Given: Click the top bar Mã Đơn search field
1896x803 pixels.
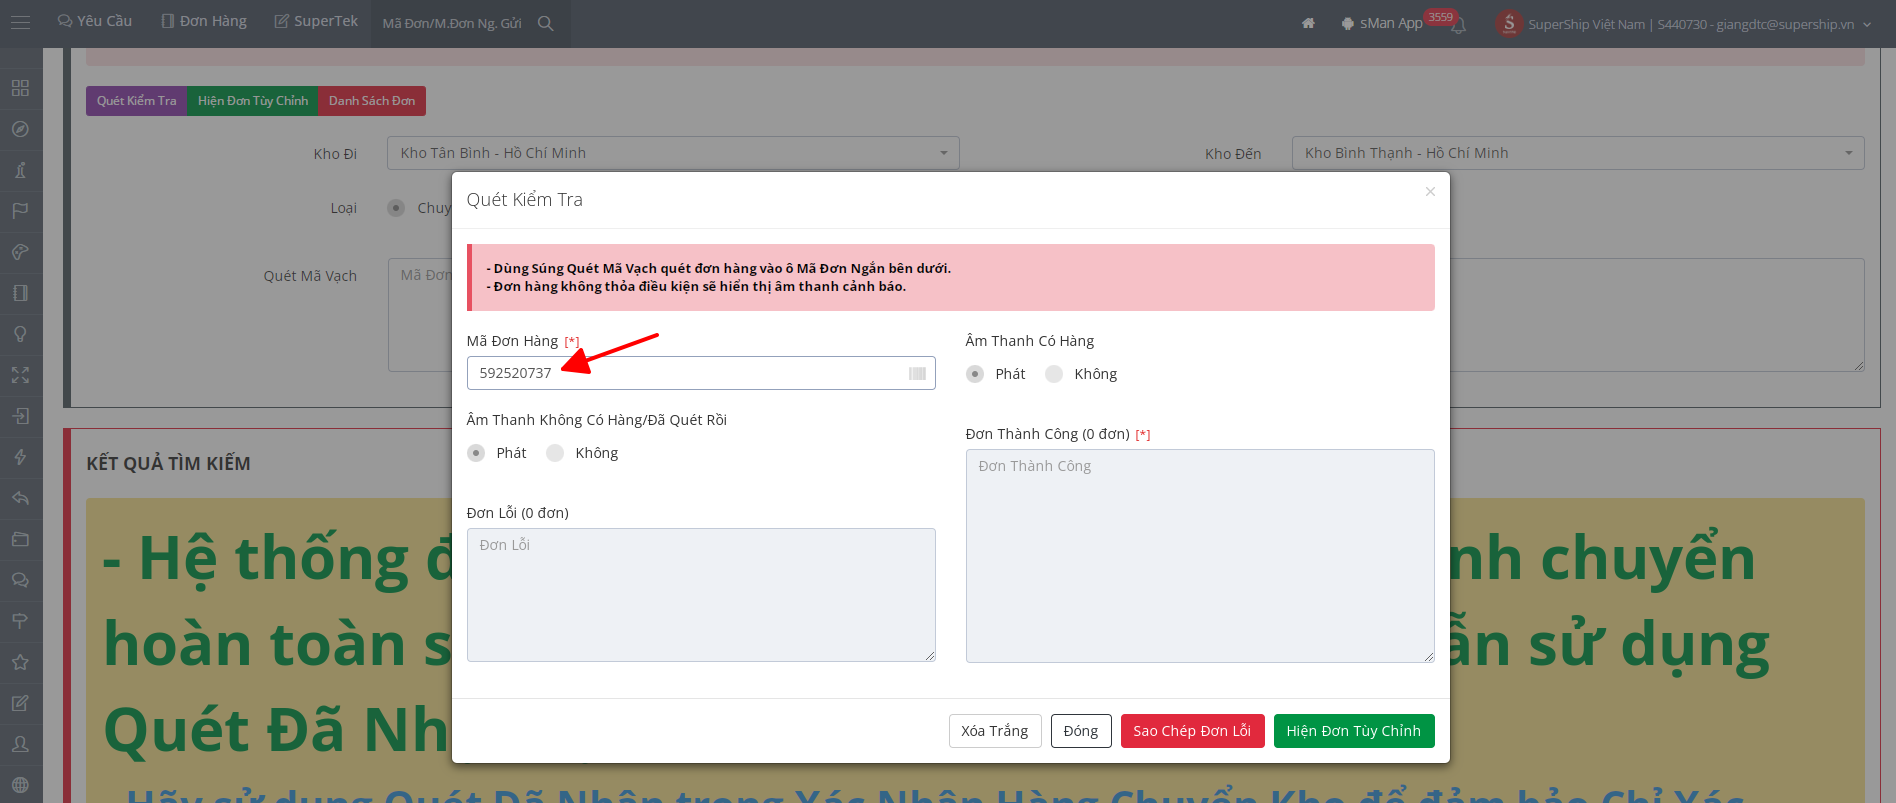Looking at the screenshot, I should (452, 23).
